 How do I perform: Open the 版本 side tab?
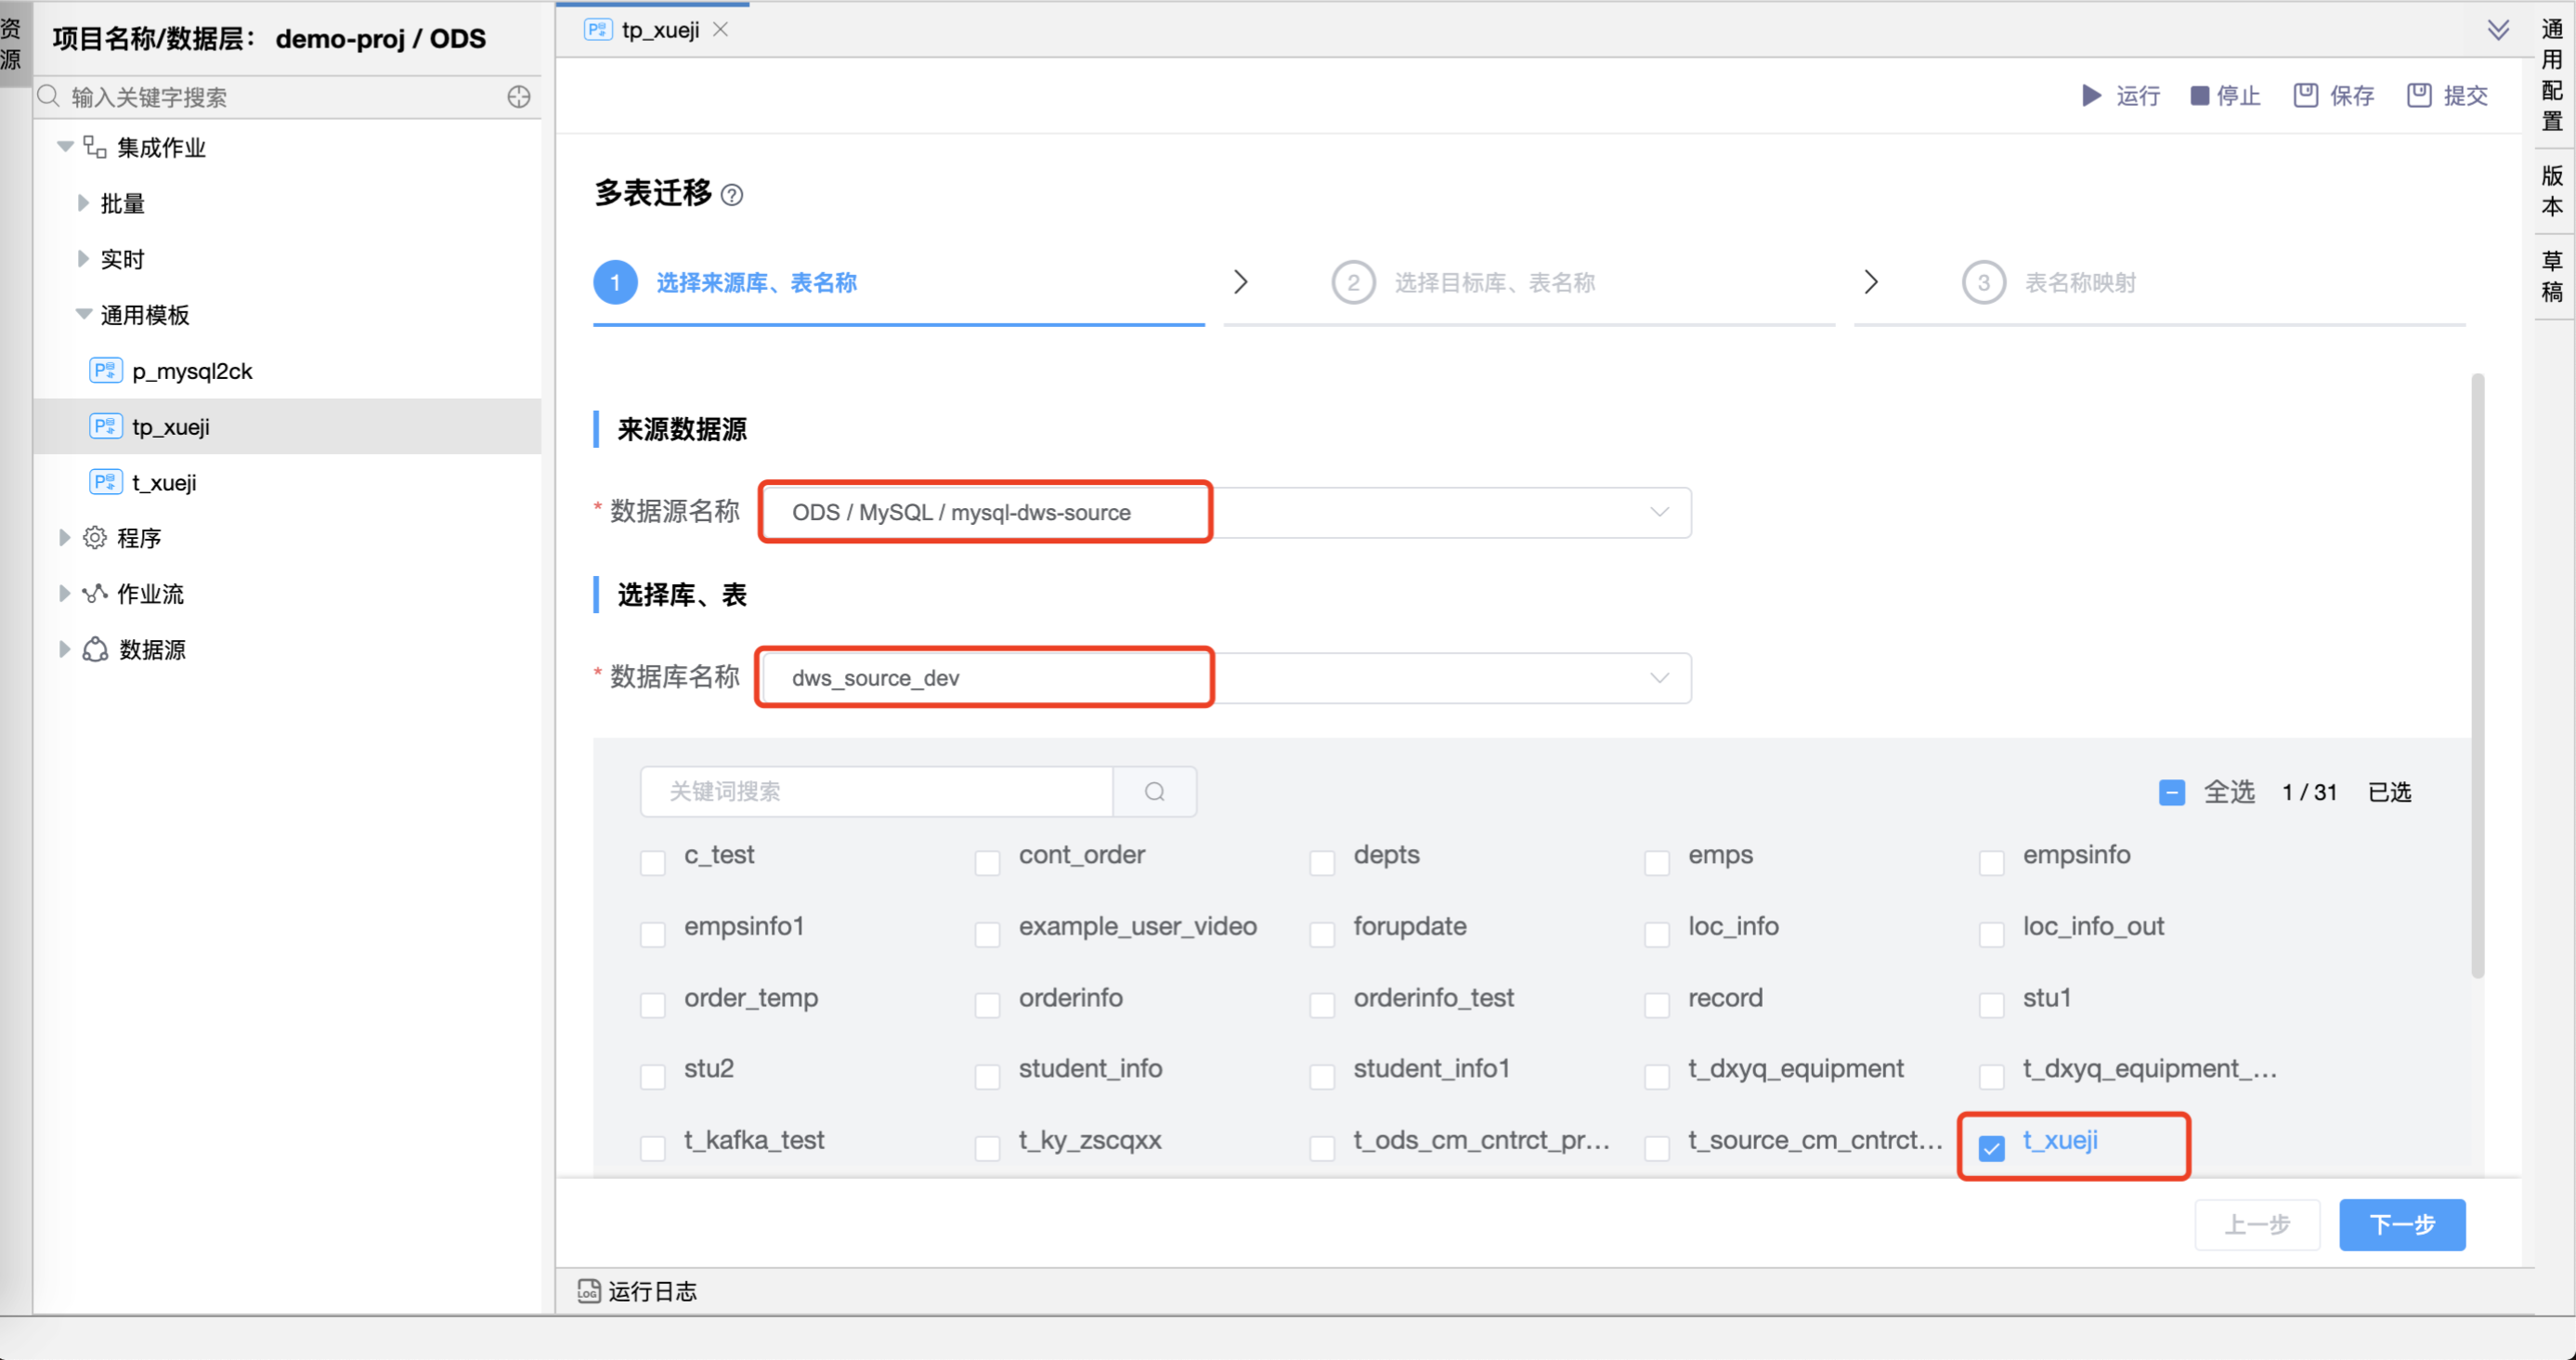2551,191
